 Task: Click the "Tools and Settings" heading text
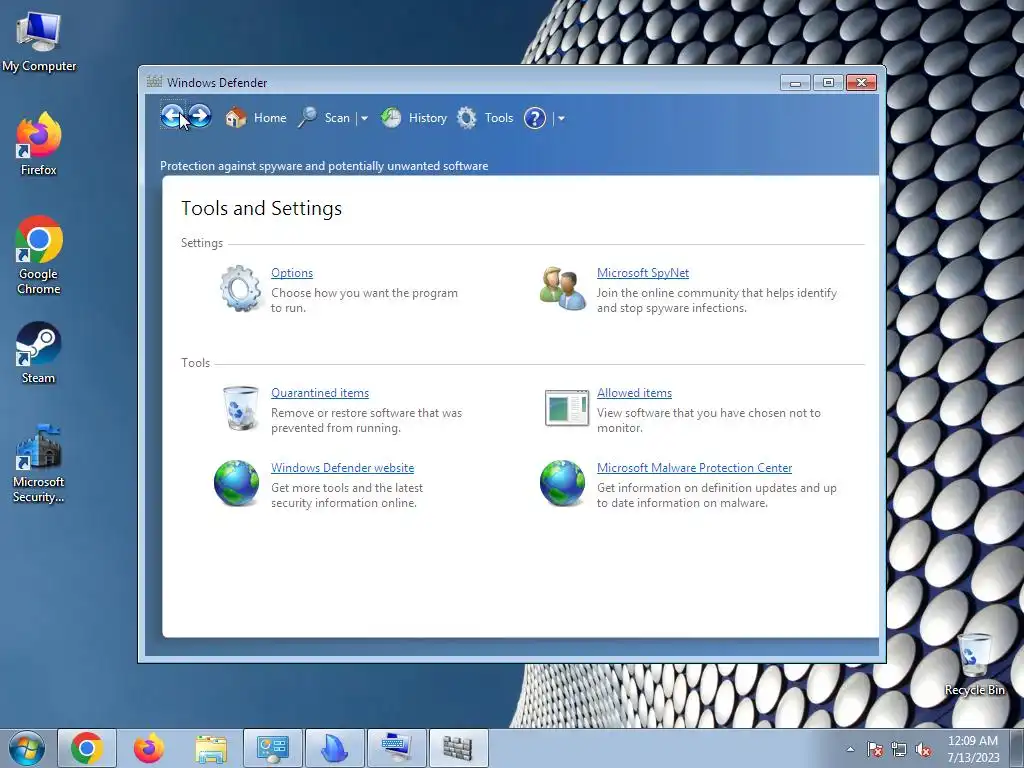(x=261, y=208)
